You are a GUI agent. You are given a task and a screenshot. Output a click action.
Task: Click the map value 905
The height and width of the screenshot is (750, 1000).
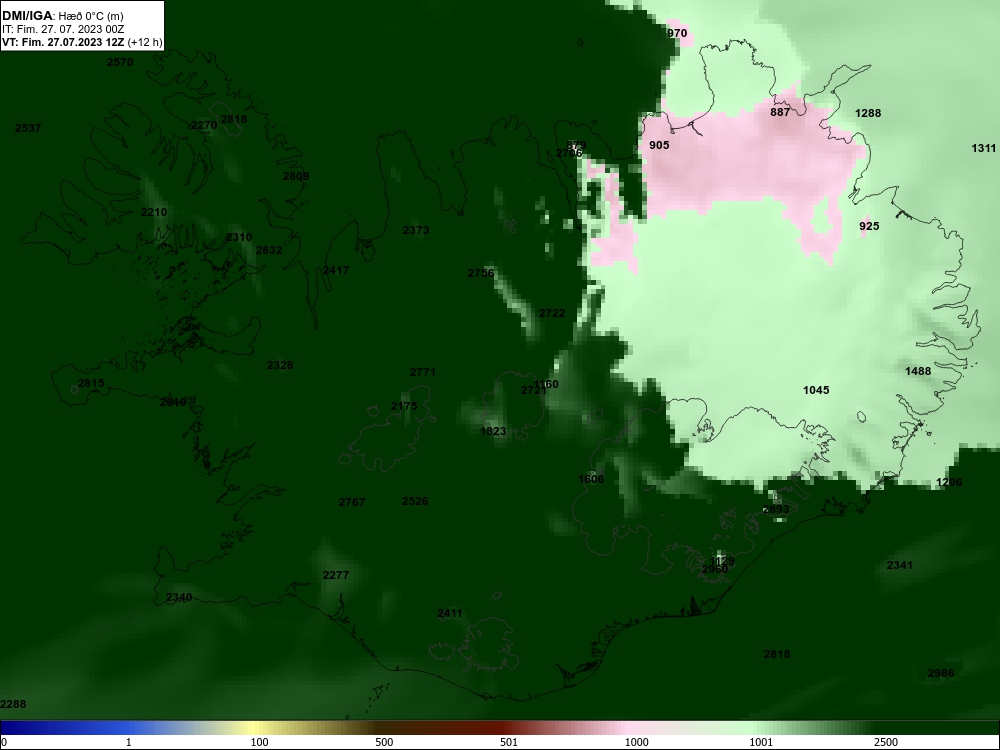pos(659,145)
